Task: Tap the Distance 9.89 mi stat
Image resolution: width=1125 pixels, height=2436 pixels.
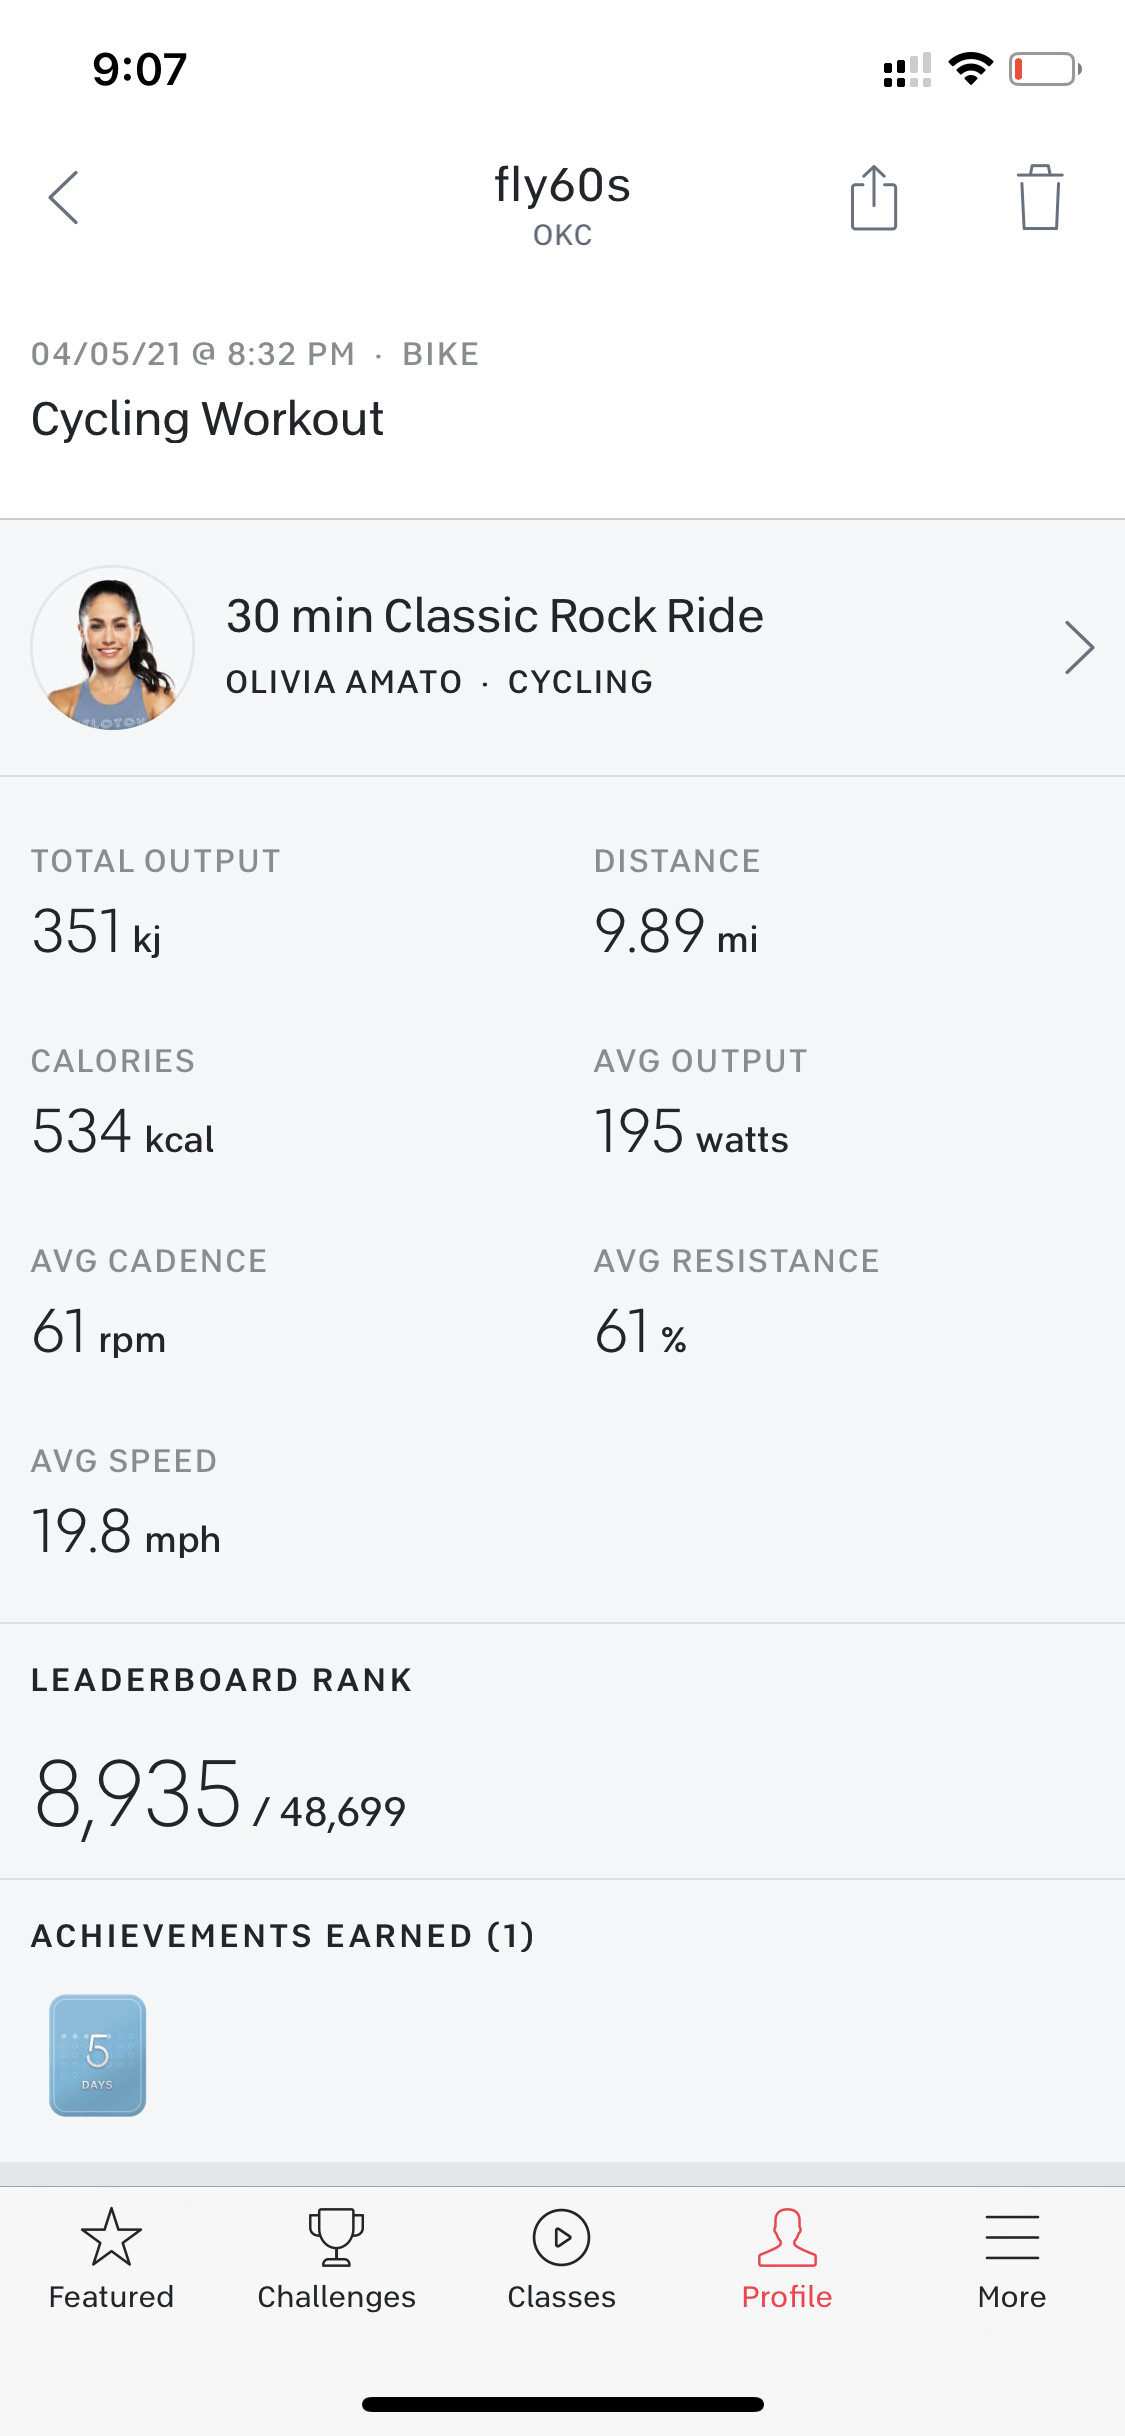Action: tap(675, 931)
